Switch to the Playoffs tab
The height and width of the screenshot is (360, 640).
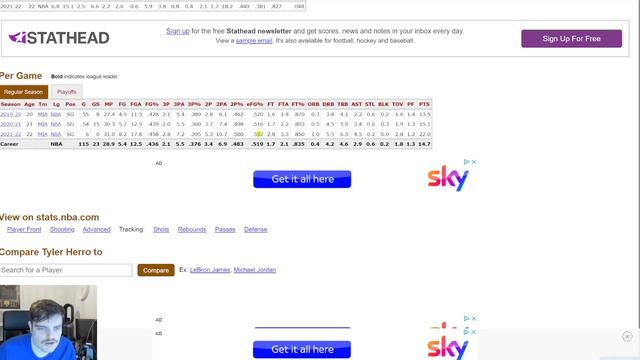coord(67,92)
